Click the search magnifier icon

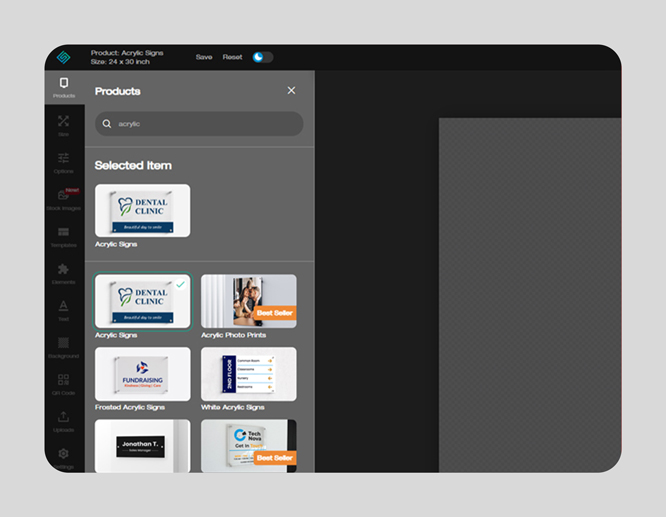107,124
